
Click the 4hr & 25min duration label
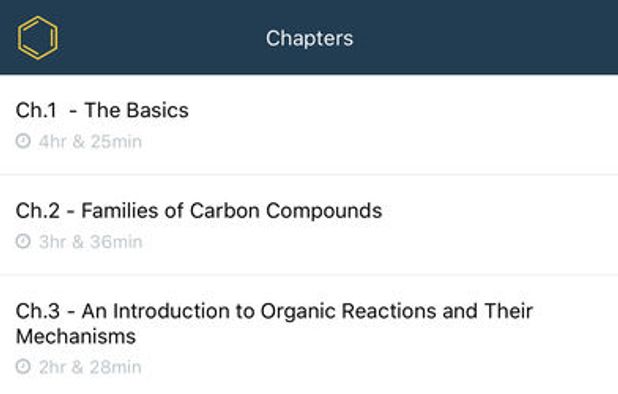point(90,141)
